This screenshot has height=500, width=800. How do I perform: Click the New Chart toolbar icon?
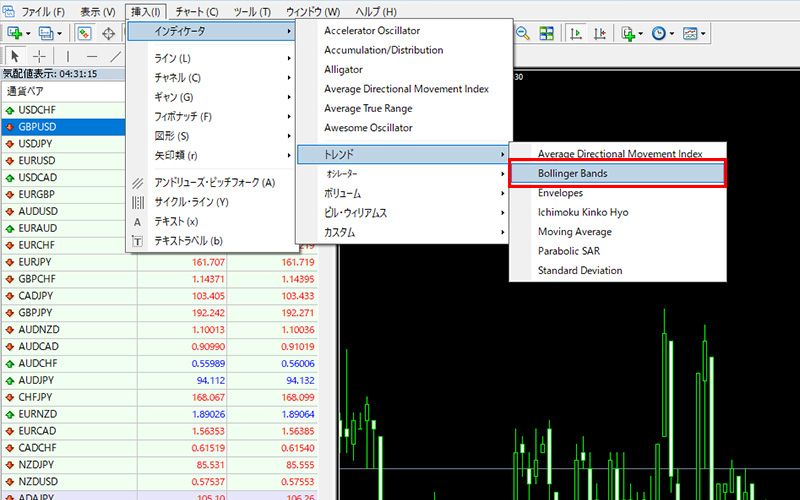click(x=17, y=33)
